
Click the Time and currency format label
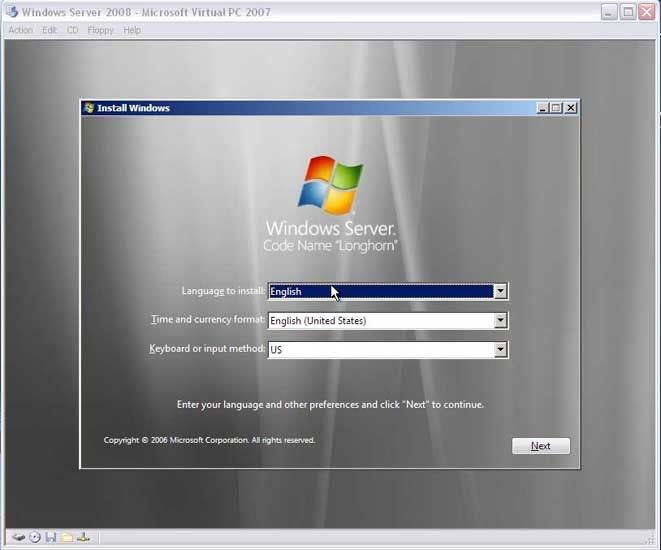(208, 319)
